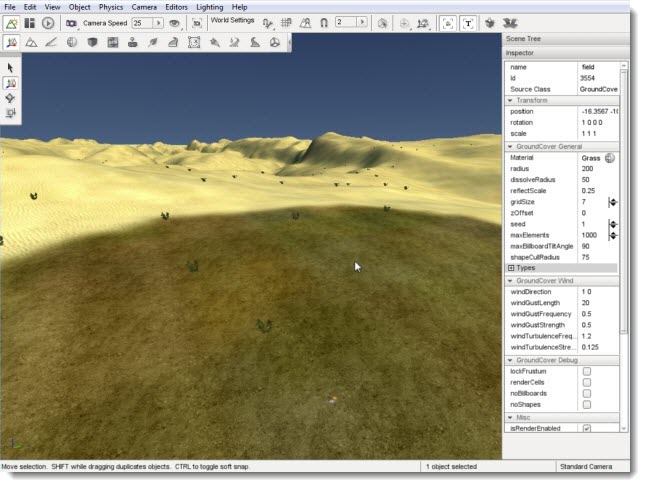
Task: Click the Play Game button in toolbar
Action: pos(48,22)
